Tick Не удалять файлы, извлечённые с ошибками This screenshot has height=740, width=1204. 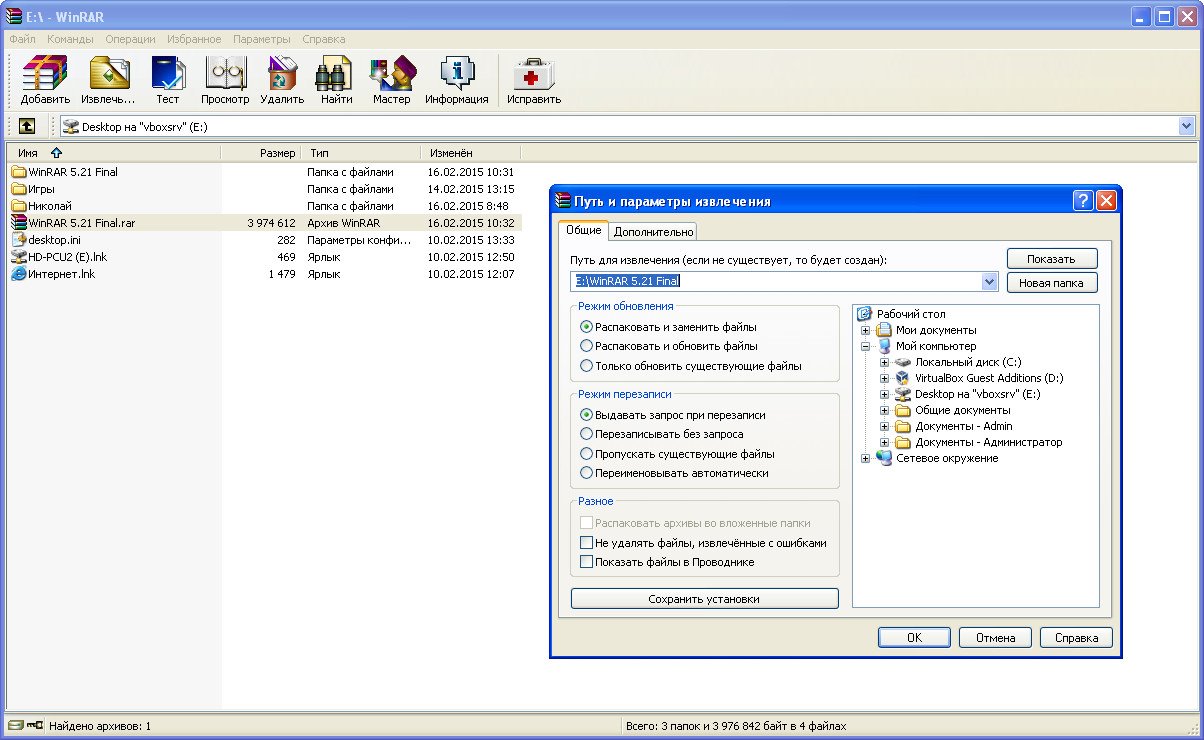click(587, 543)
